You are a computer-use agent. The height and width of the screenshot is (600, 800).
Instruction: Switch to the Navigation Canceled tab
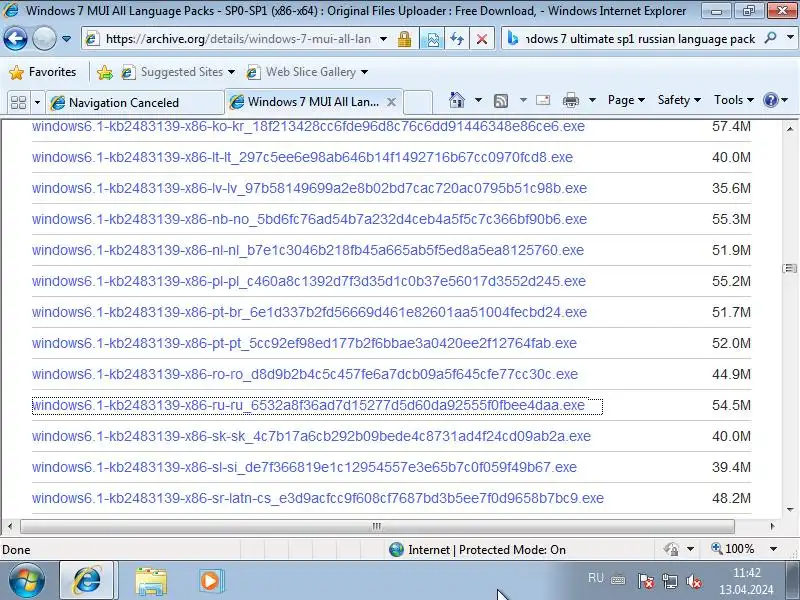coord(135,103)
